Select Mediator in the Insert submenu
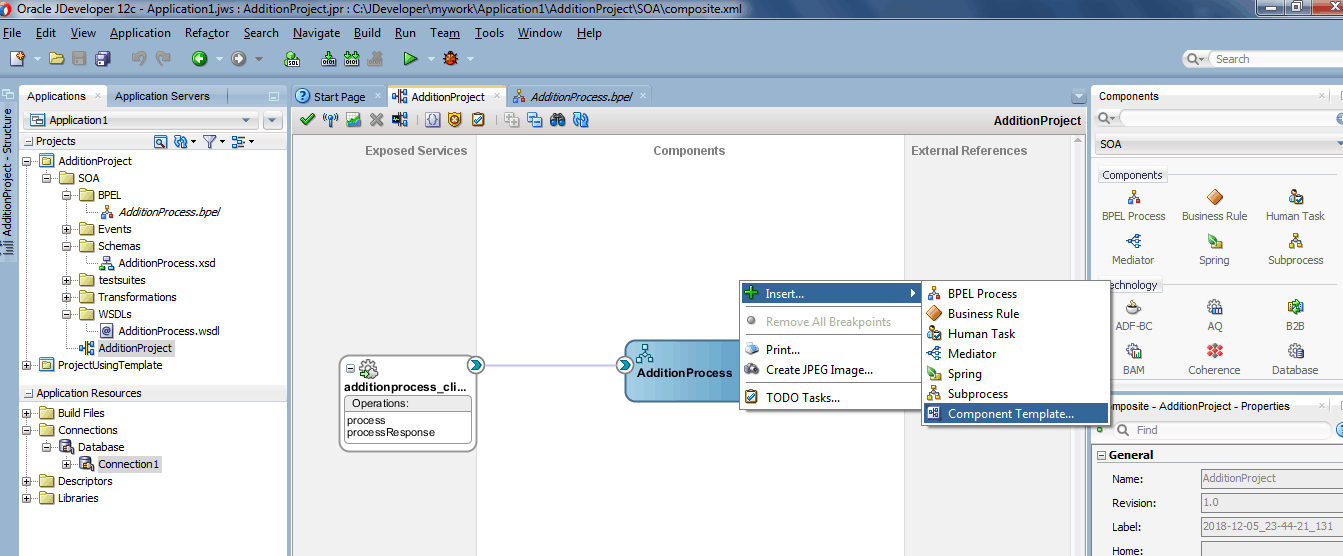The width and height of the screenshot is (1343, 556). tap(971, 354)
